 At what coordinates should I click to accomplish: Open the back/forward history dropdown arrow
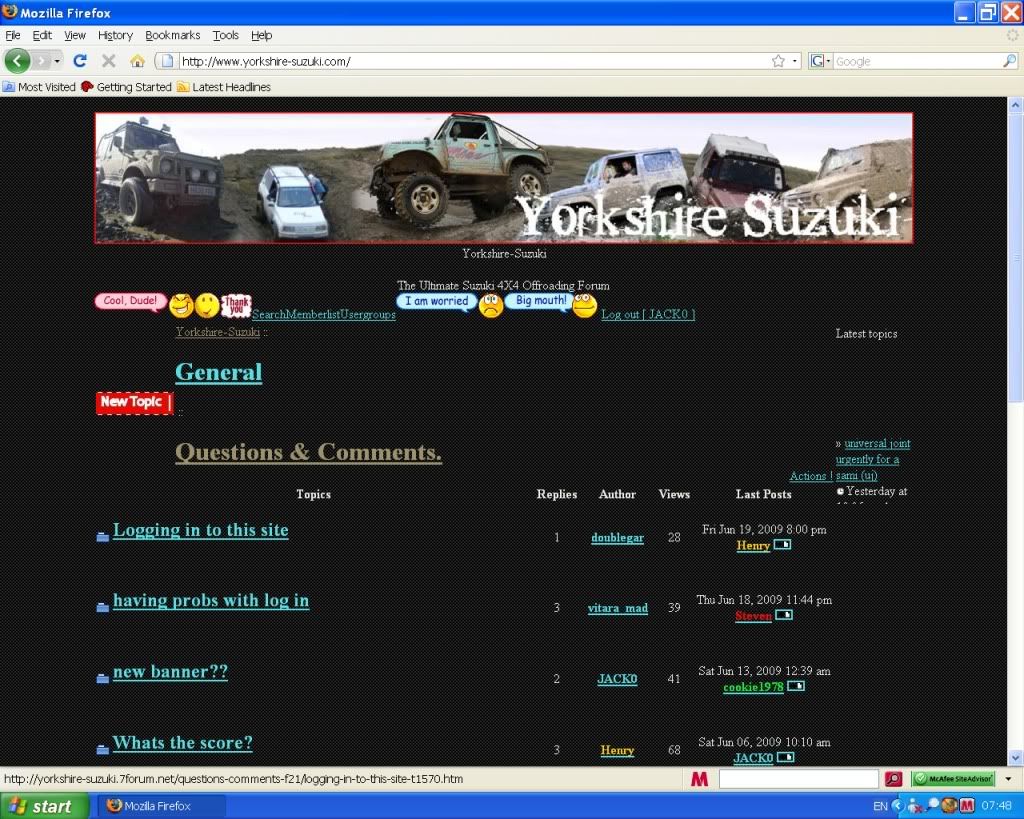pyautogui.click(x=57, y=61)
